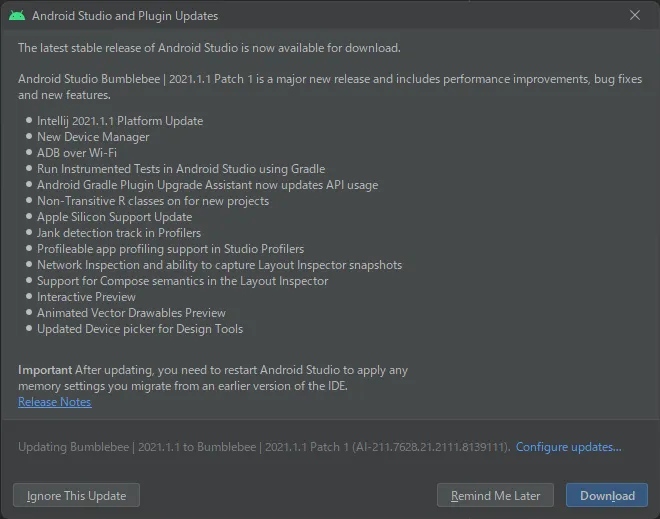Select the Jank detection track in Profilers line
This screenshot has width=660, height=519.
point(119,233)
